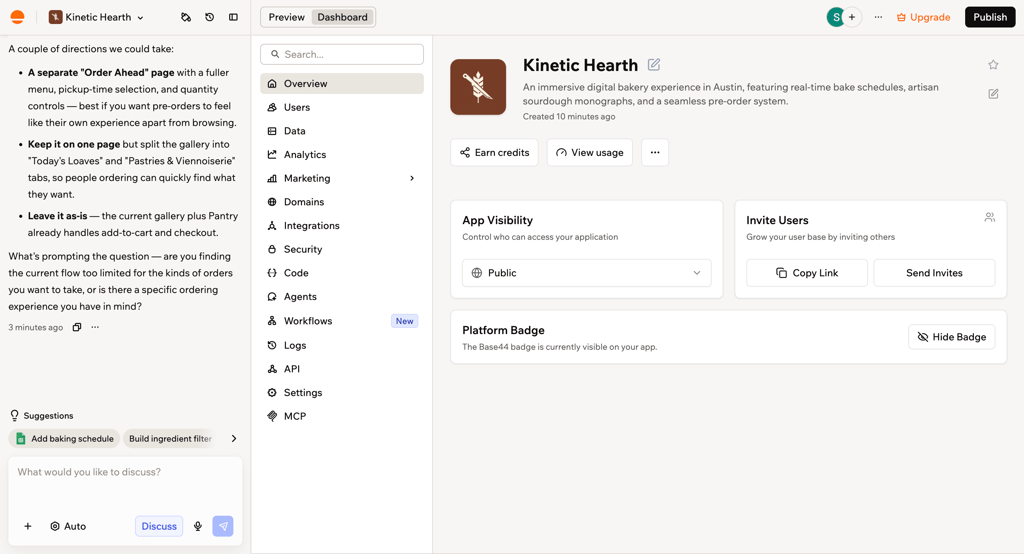1024x554 pixels.
Task: Open the Security section
Action: pyautogui.click(x=342, y=249)
